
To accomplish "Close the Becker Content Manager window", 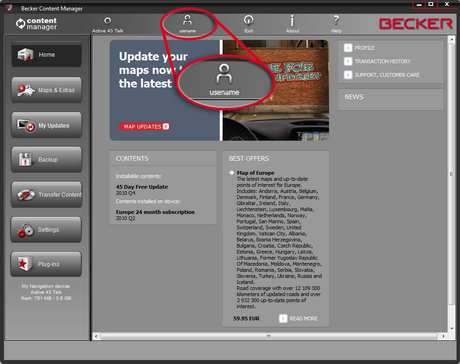I will [x=447, y=4].
